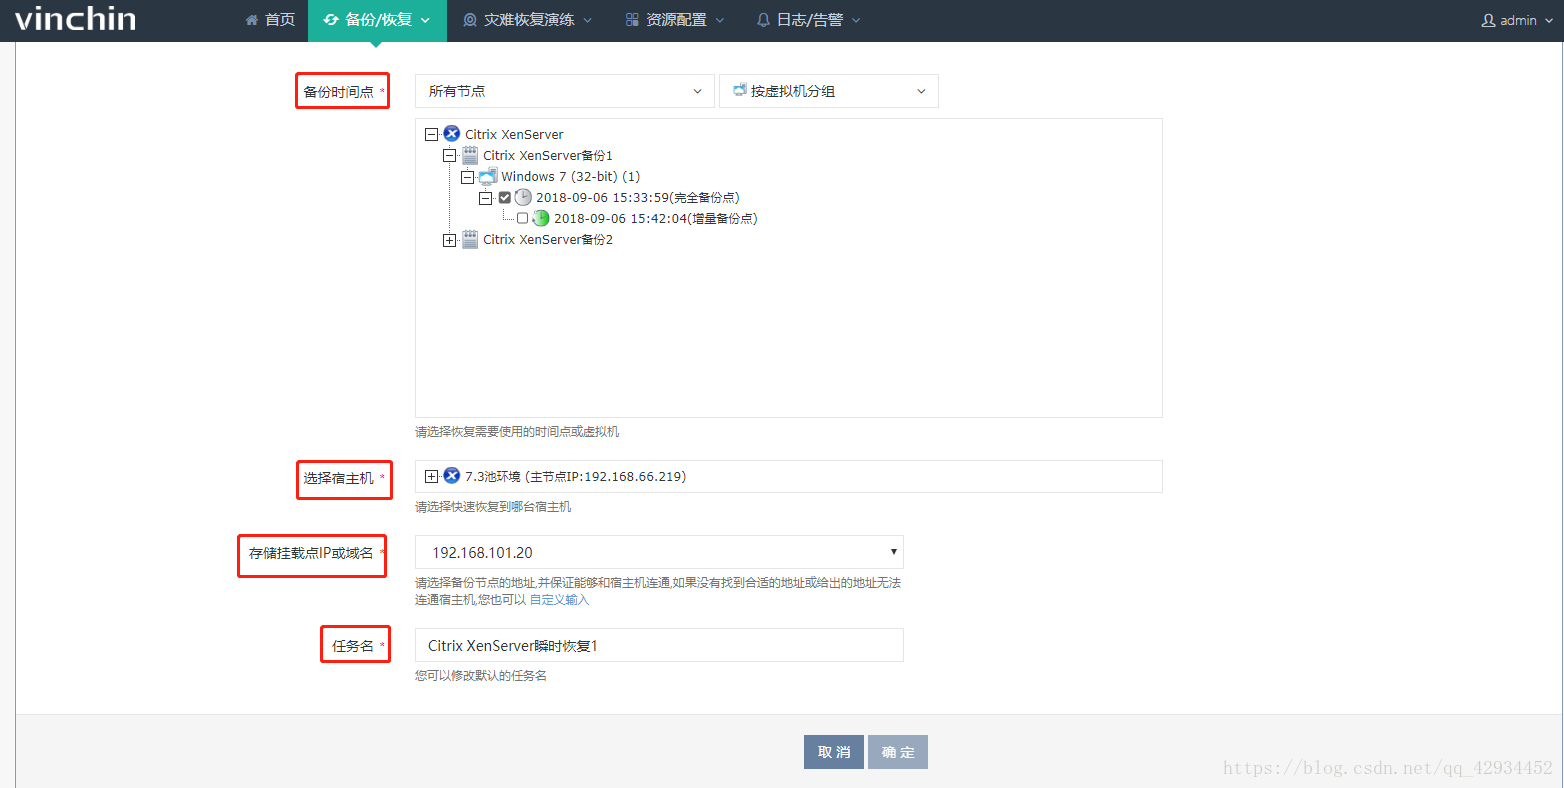The image size is (1564, 788).
Task: Open the 资源配置 menu
Action: pyautogui.click(x=674, y=19)
